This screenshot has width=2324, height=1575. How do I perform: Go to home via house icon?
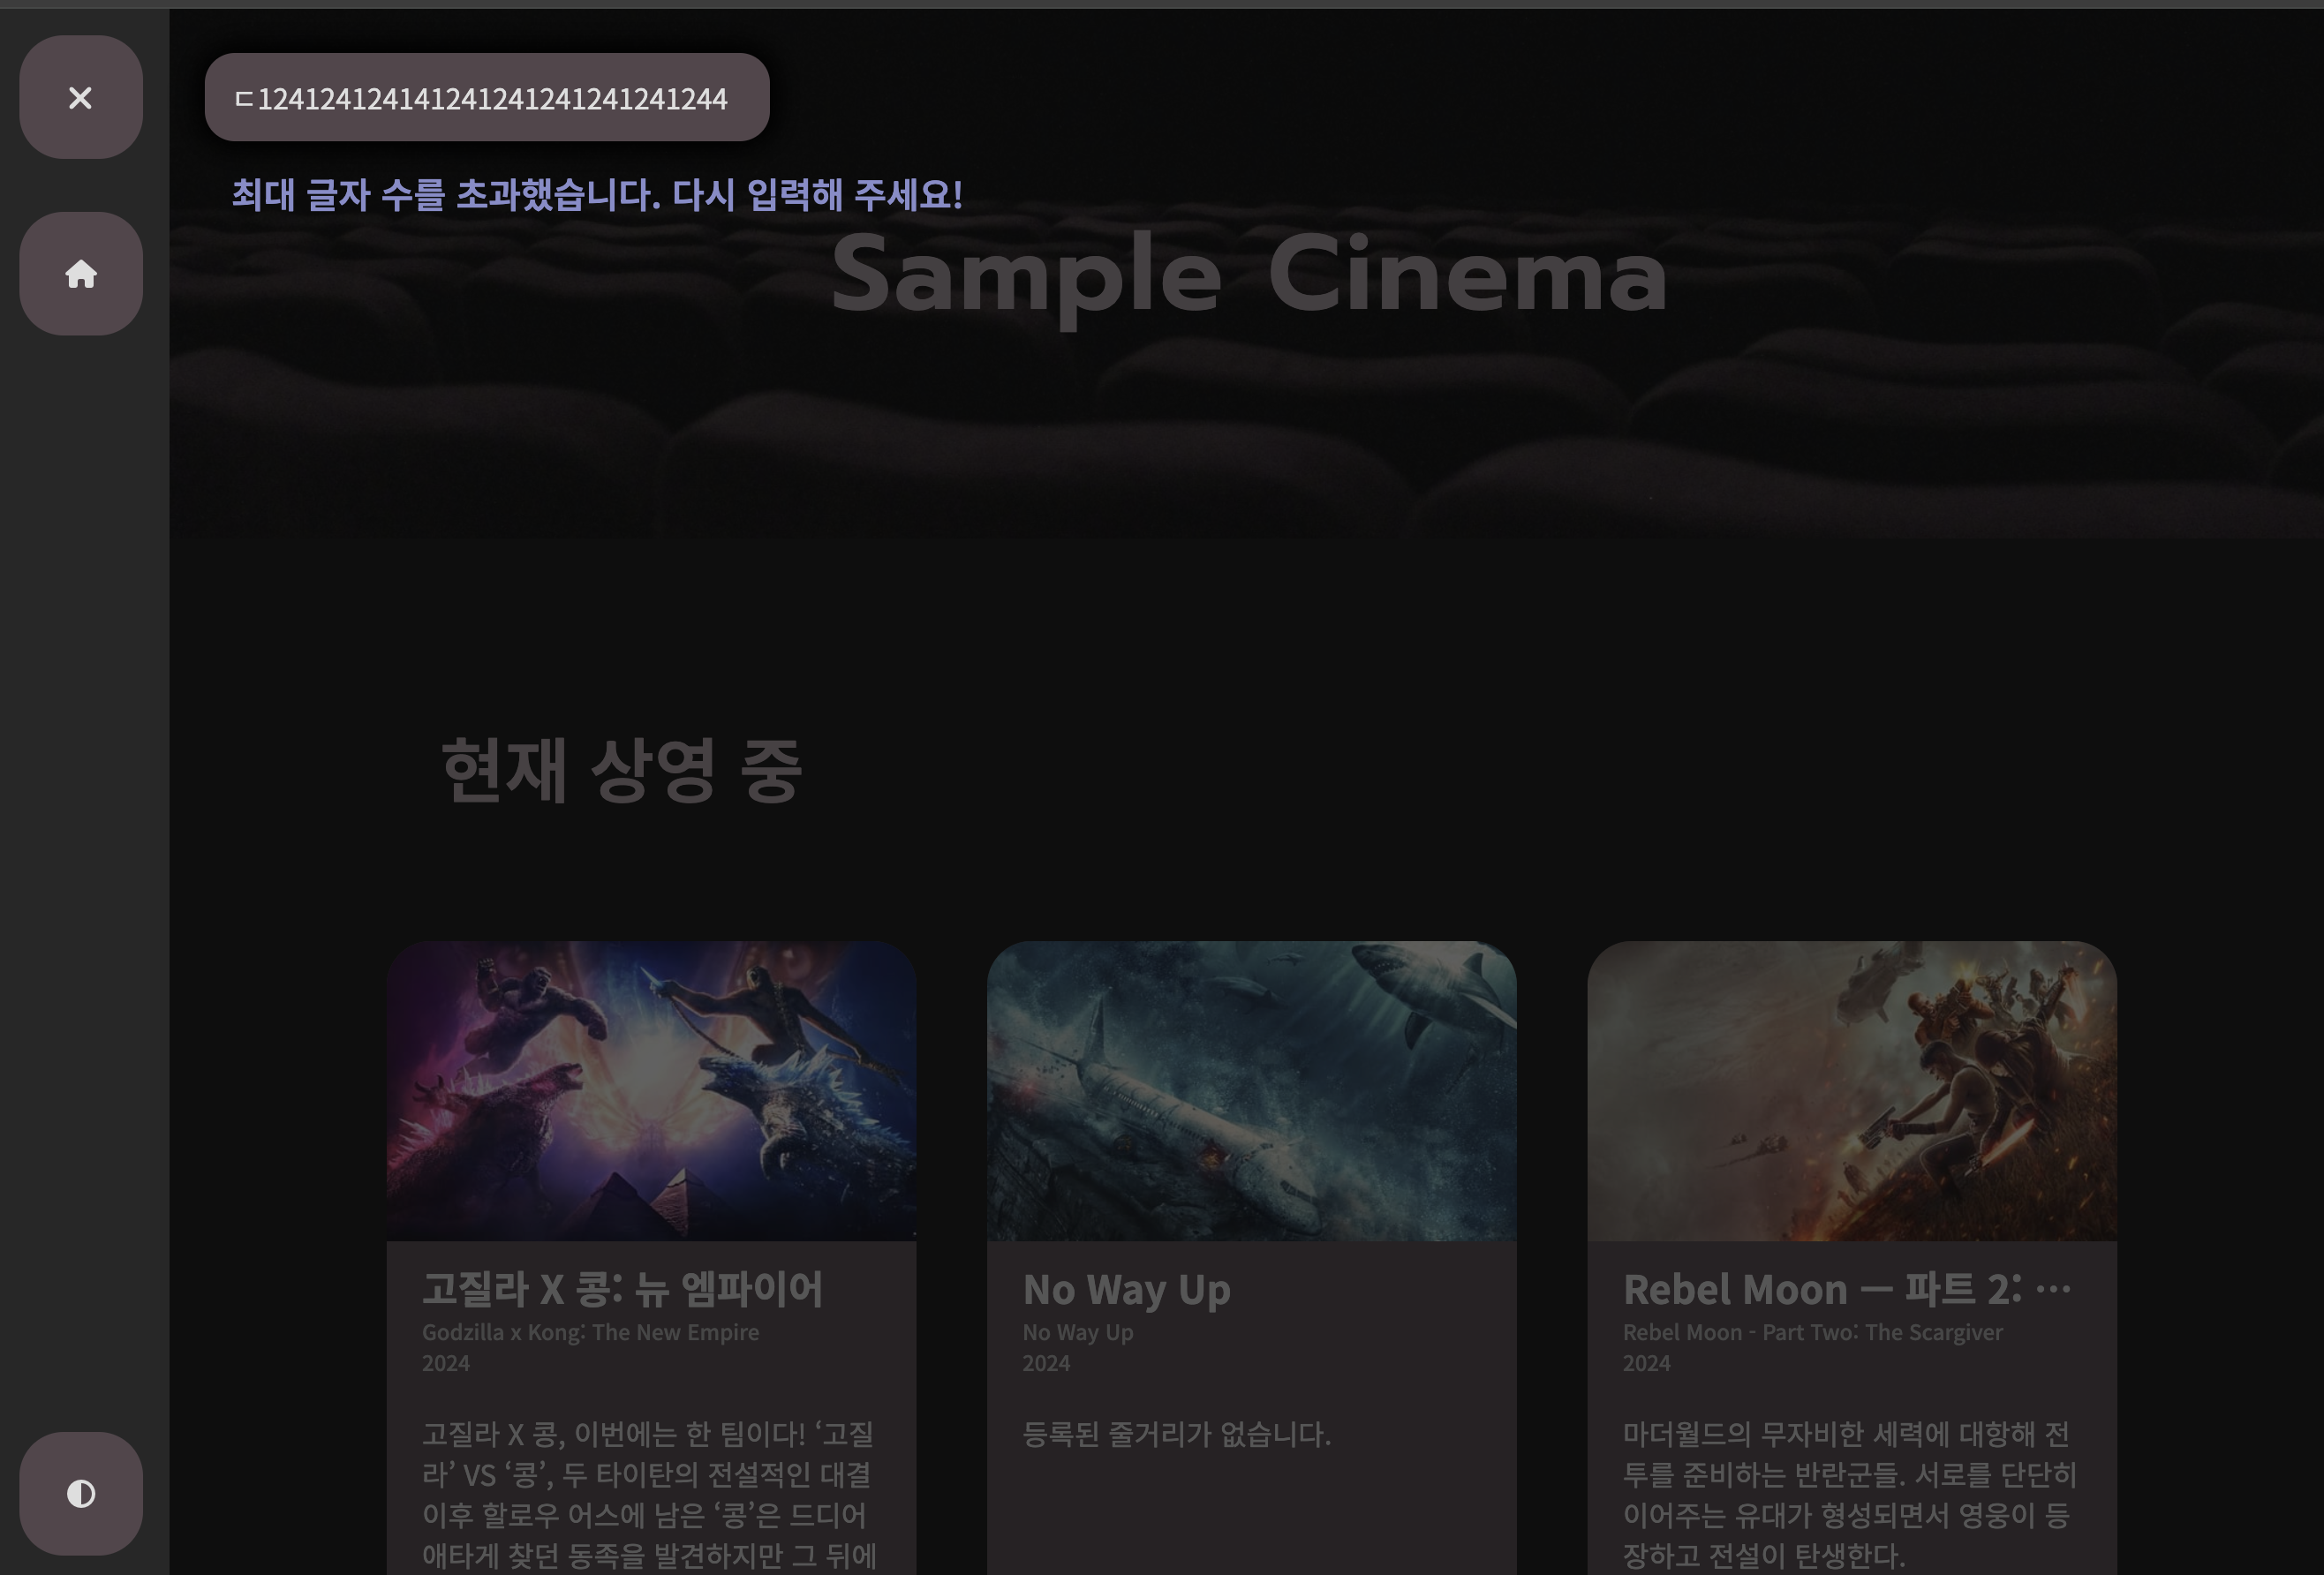point(81,274)
